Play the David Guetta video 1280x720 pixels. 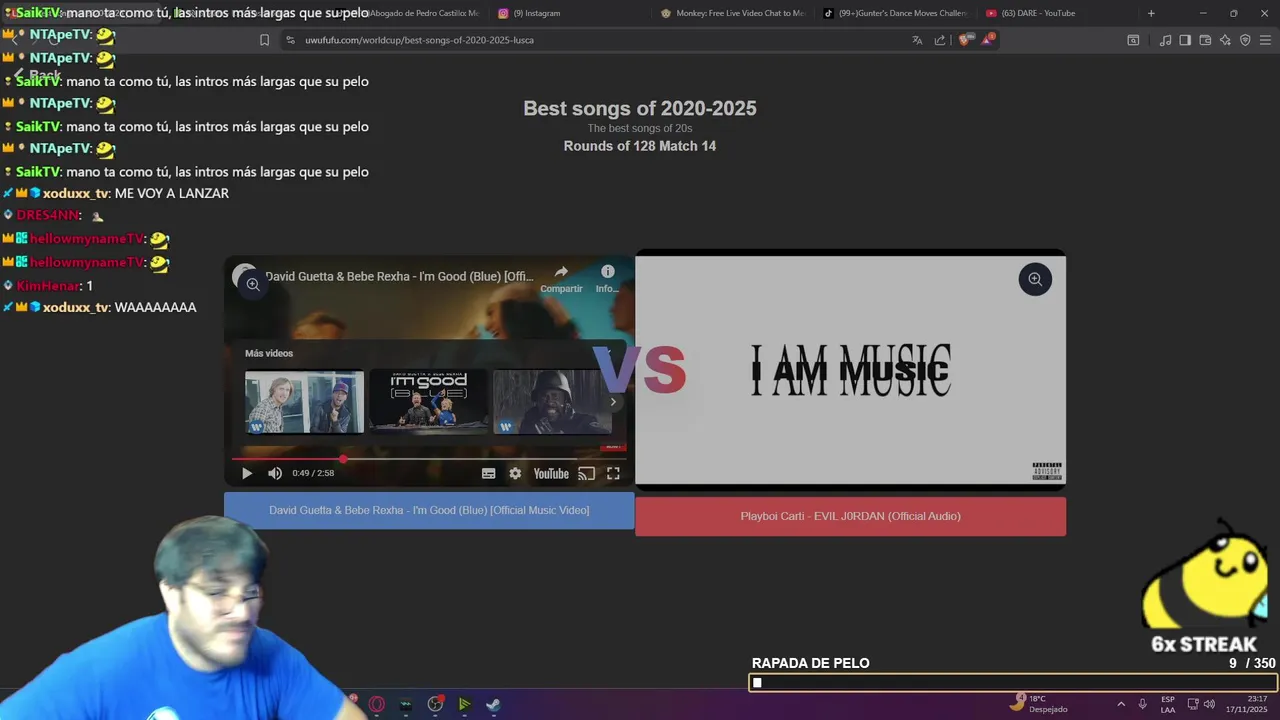tap(247, 474)
